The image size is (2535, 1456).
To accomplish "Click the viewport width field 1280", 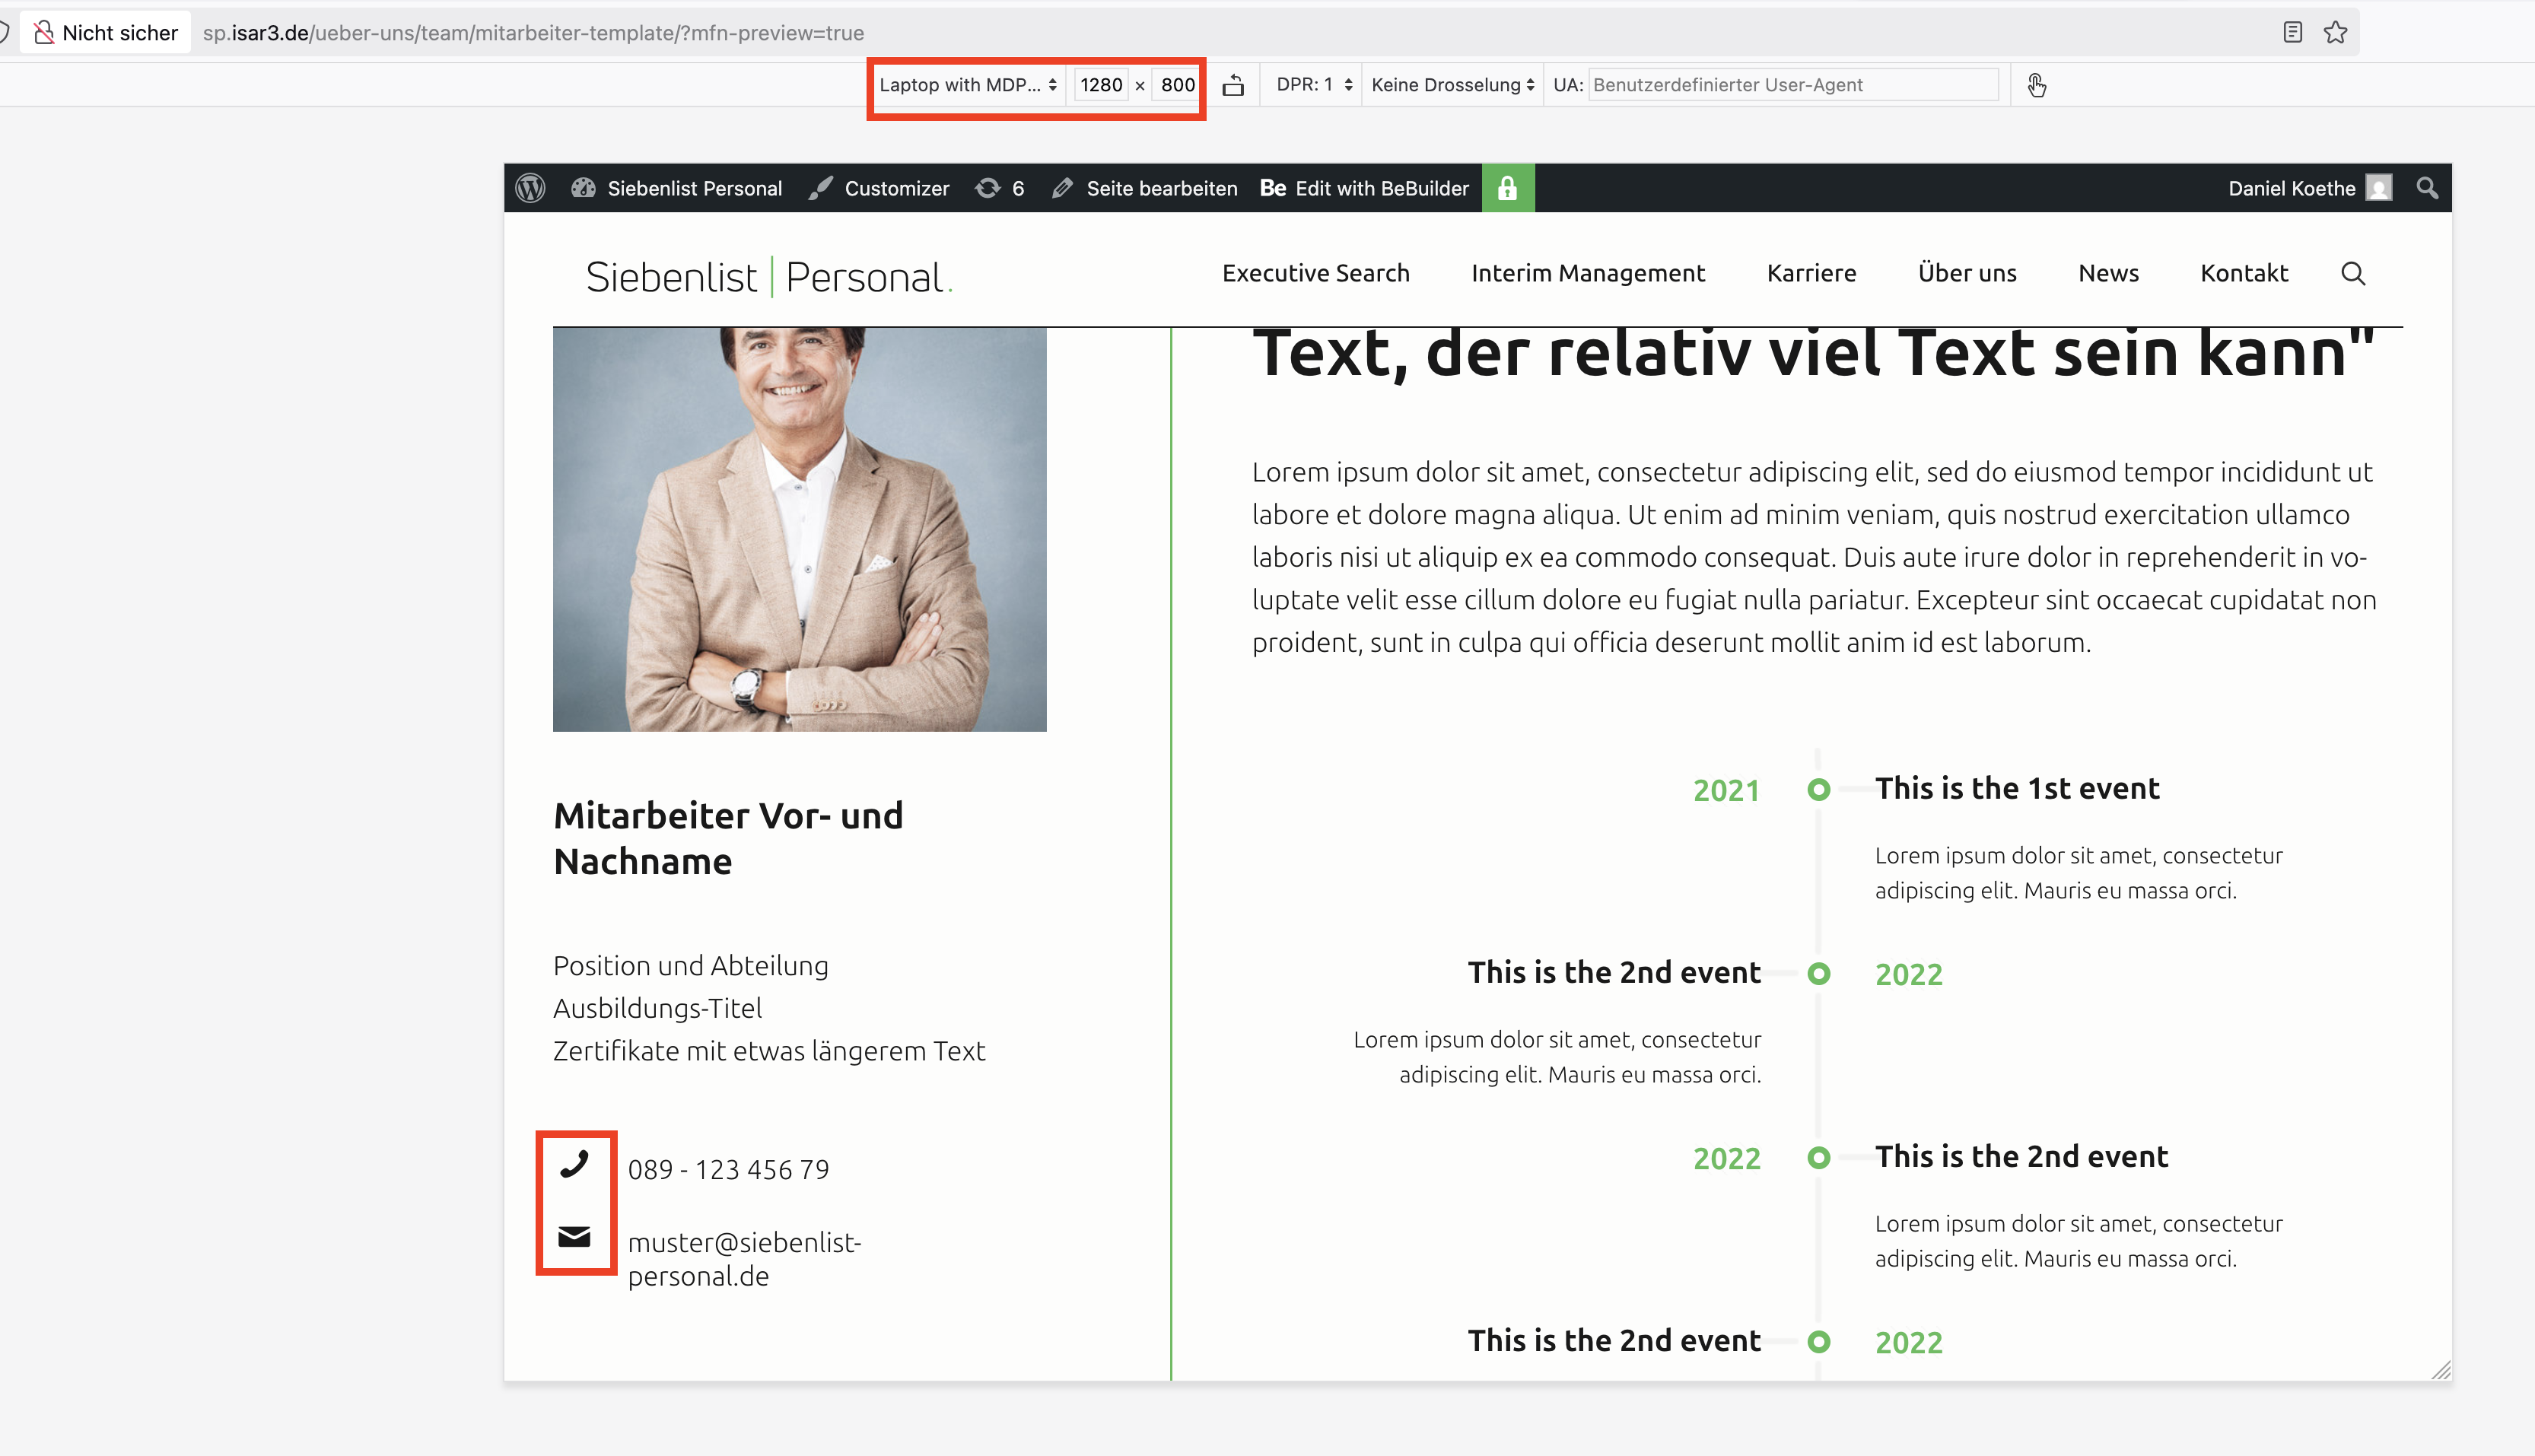I will (1100, 85).
